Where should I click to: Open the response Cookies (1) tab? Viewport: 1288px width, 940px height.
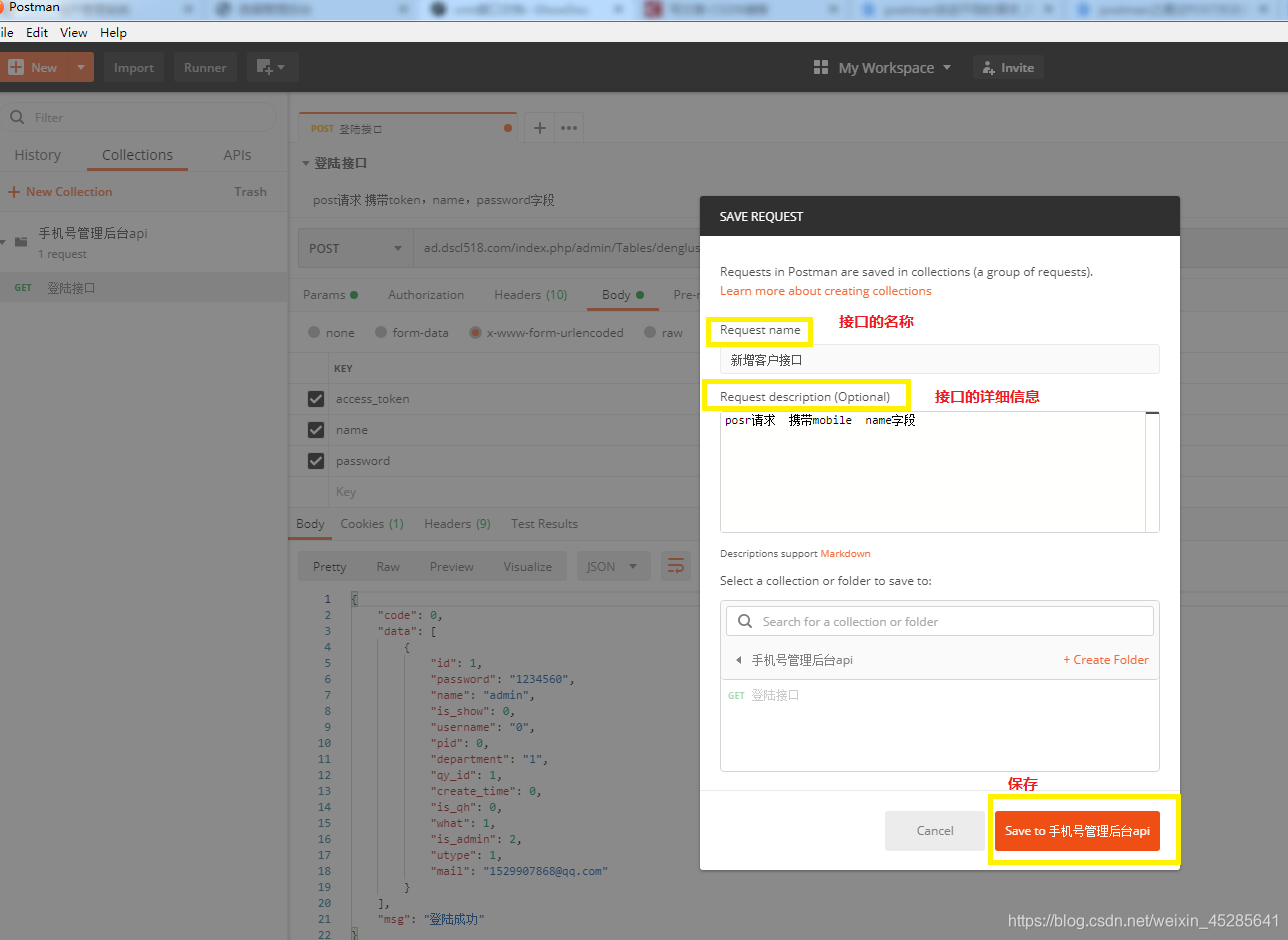tap(372, 524)
